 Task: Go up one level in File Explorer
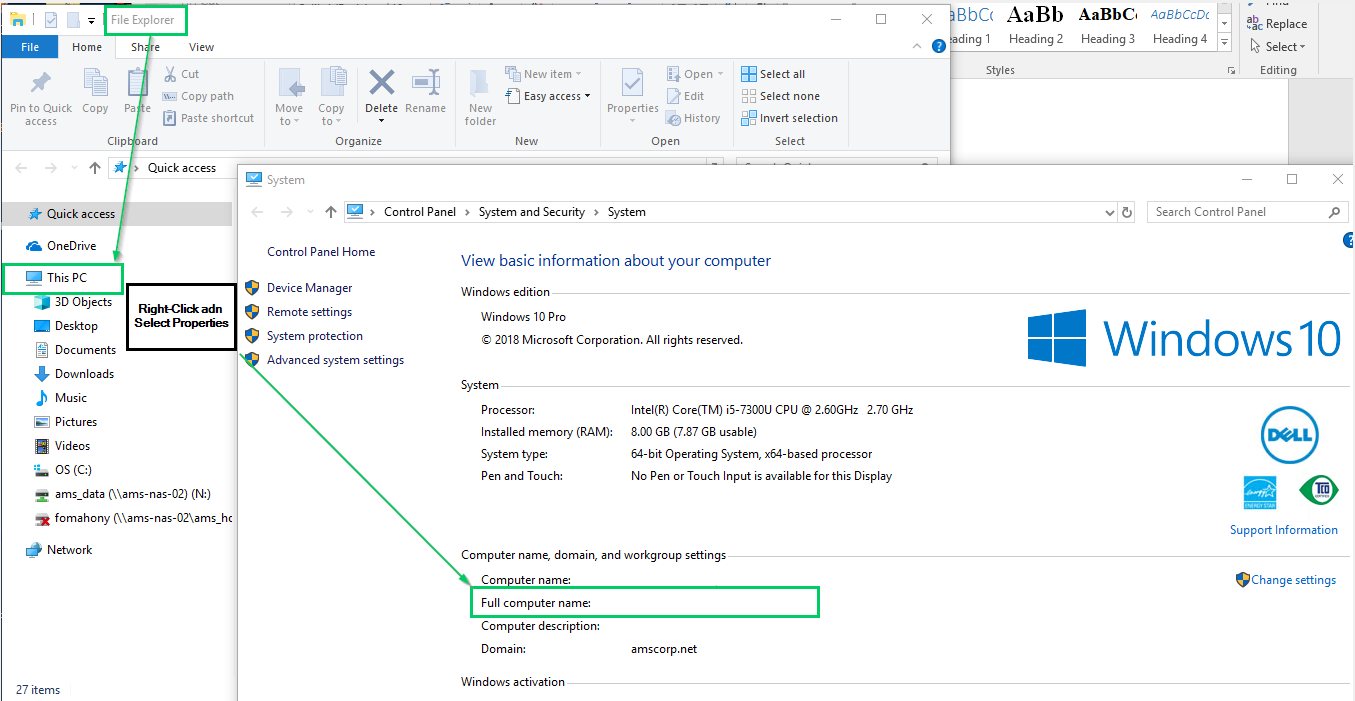(x=95, y=168)
